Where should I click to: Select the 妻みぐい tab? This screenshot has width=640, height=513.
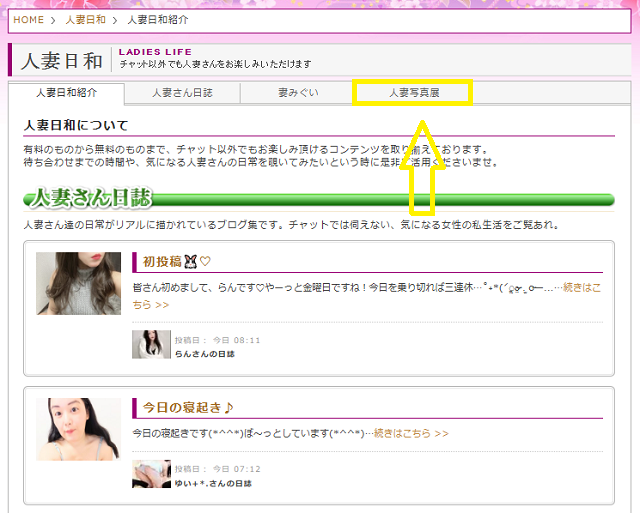pos(298,93)
